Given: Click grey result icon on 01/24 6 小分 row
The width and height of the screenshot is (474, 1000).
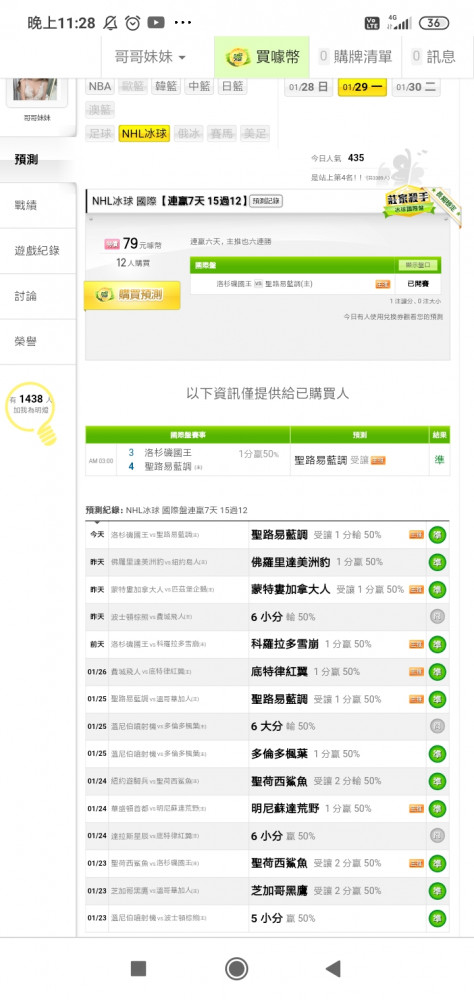Looking at the screenshot, I should 438,836.
